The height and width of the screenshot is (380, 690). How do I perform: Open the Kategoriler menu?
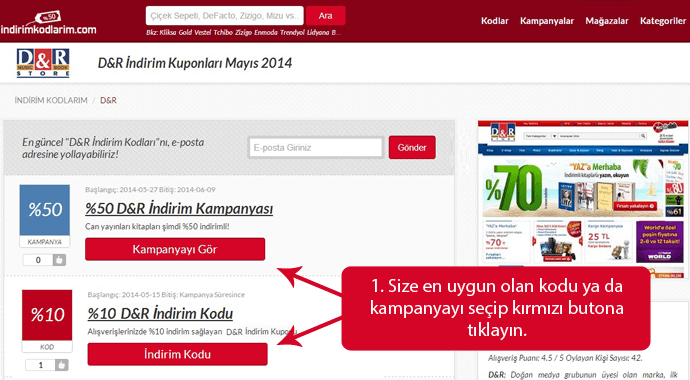pyautogui.click(x=663, y=21)
